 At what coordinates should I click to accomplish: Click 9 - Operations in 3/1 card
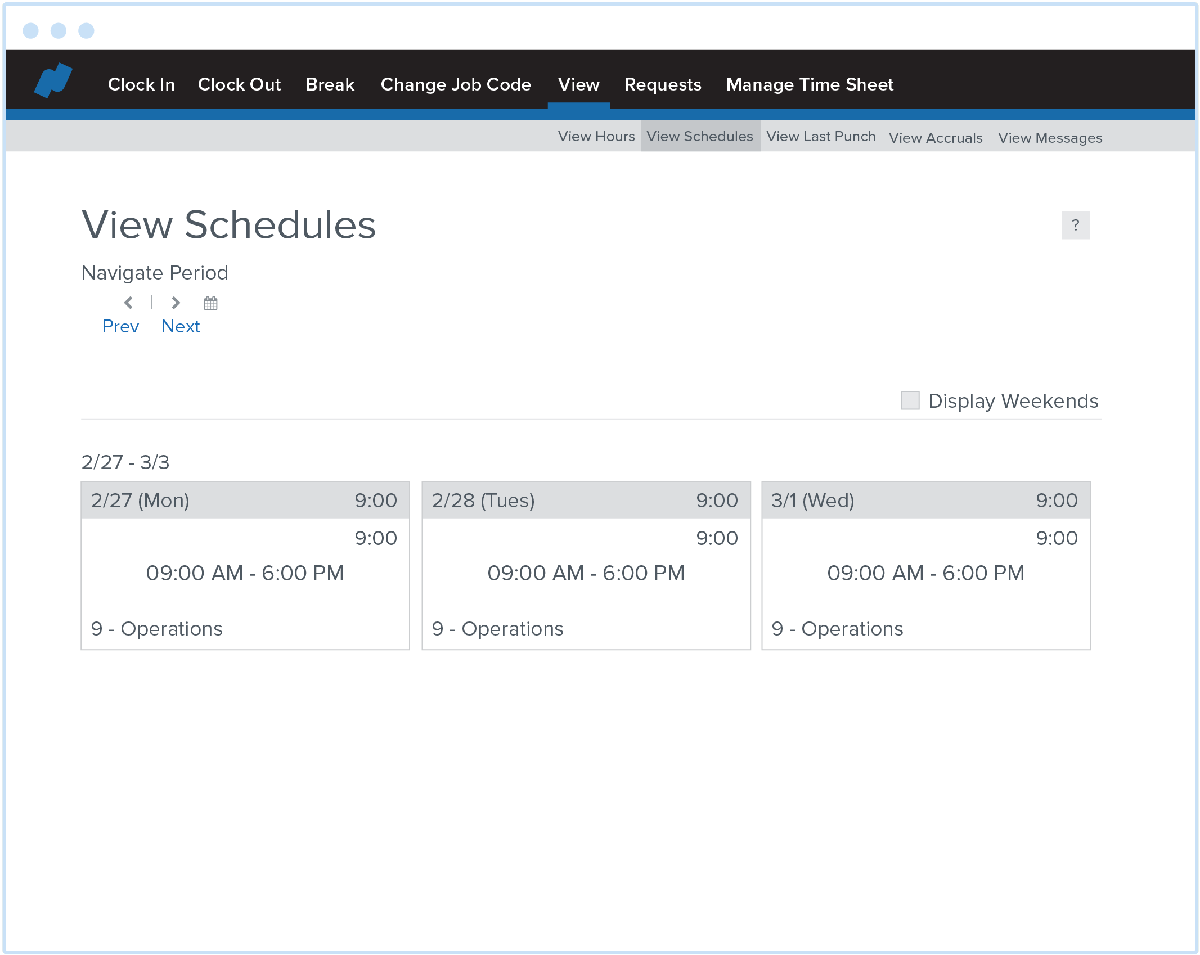pyautogui.click(x=837, y=629)
